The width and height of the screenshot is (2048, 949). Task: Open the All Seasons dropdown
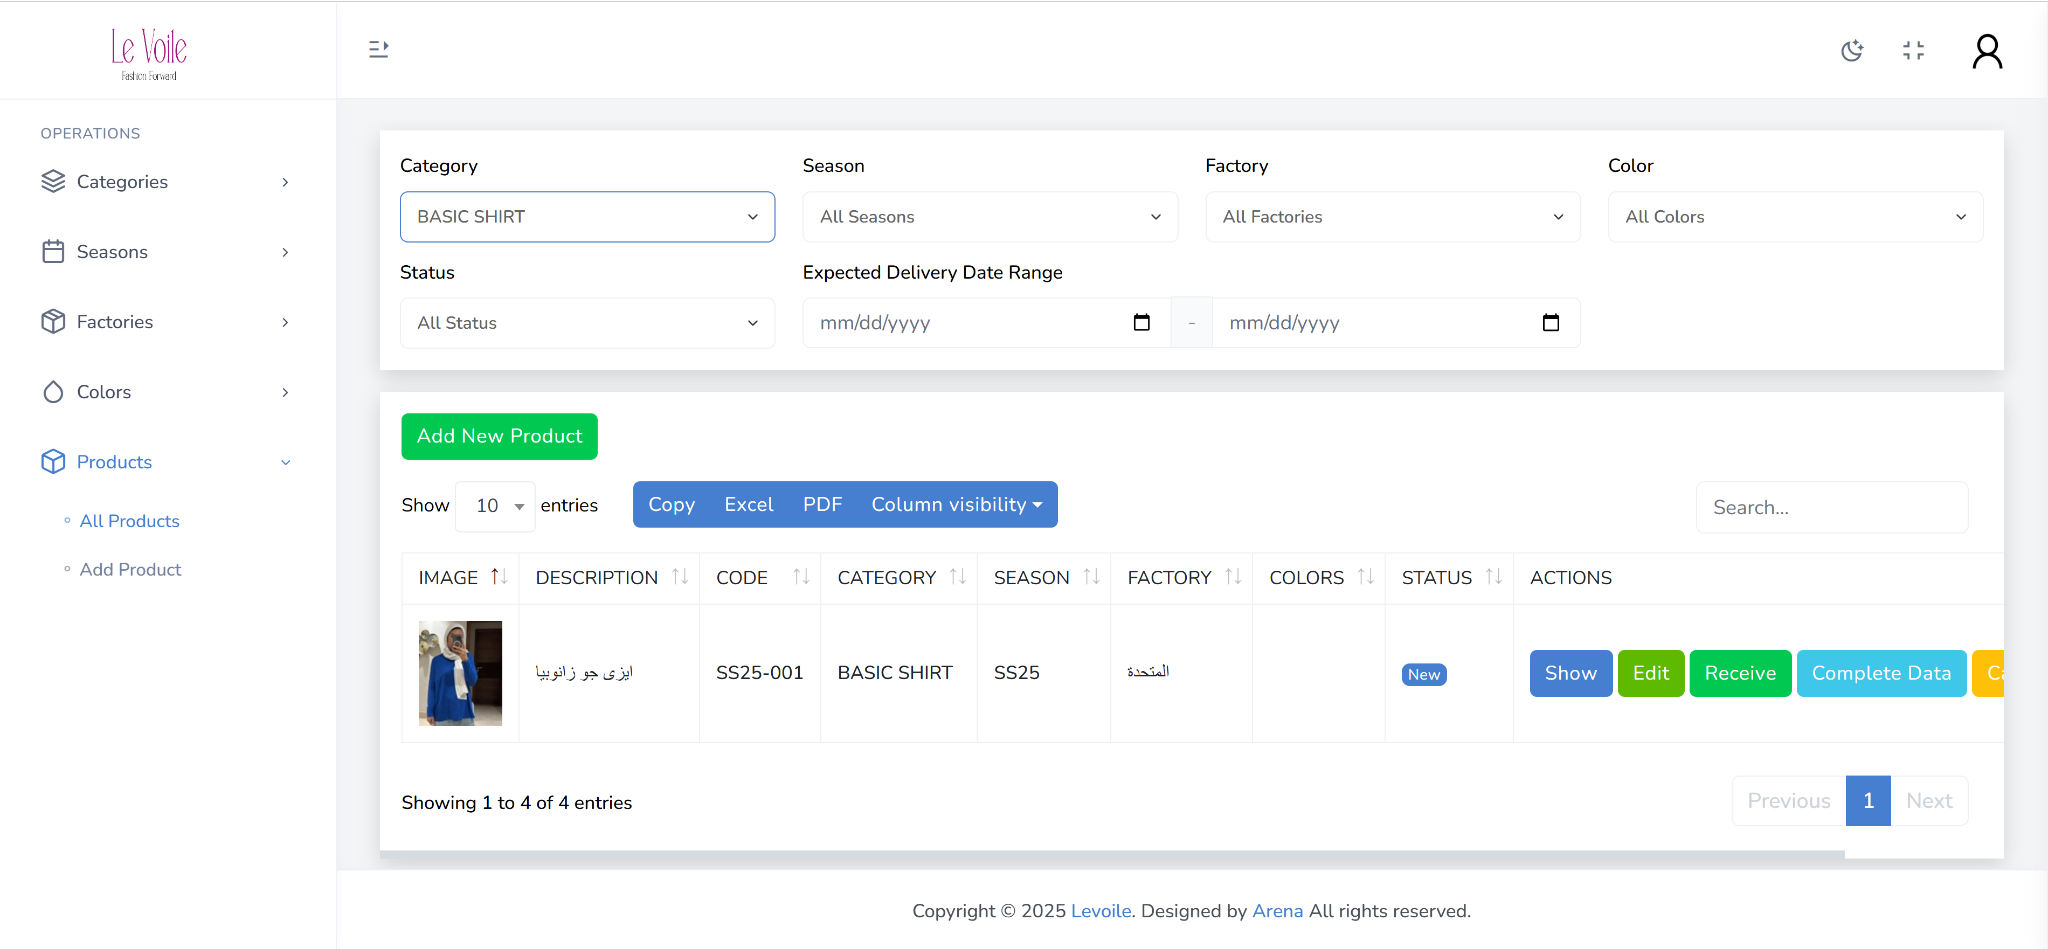pos(989,217)
